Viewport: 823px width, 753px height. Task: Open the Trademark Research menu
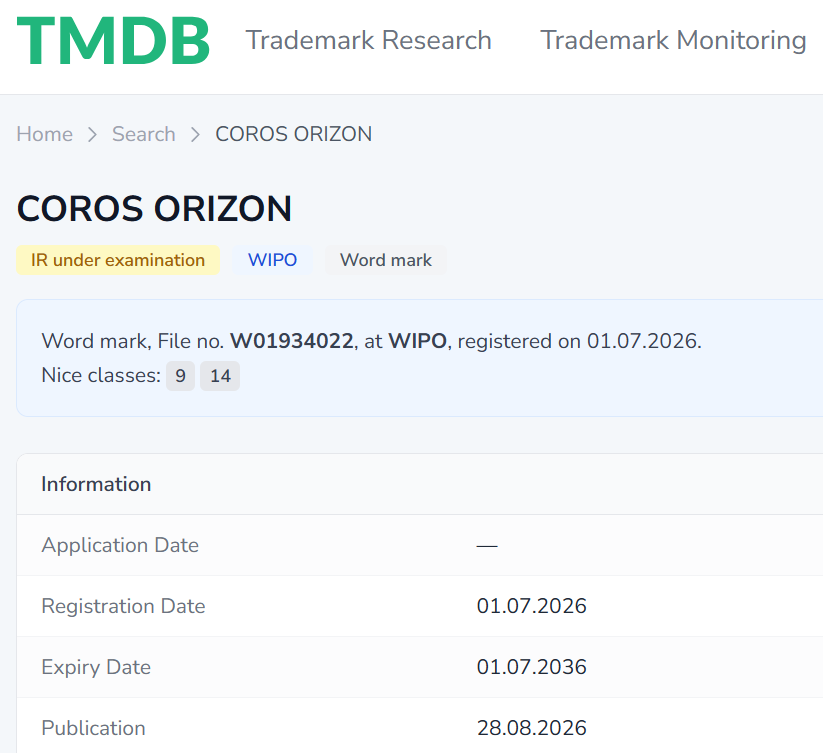(368, 40)
